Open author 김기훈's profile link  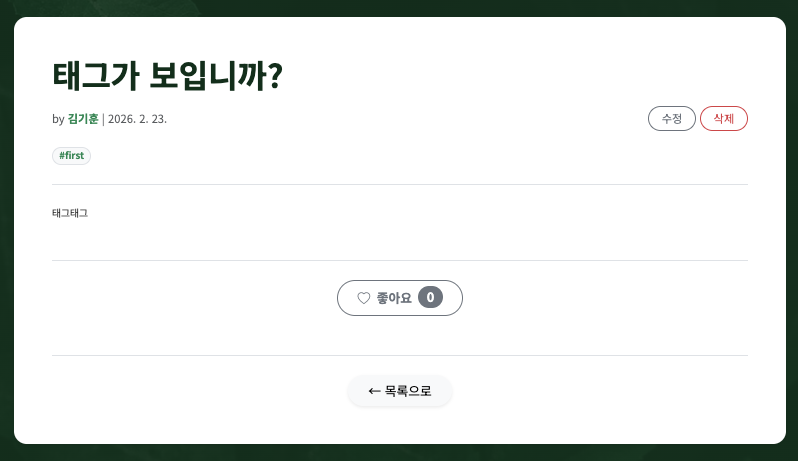point(83,119)
